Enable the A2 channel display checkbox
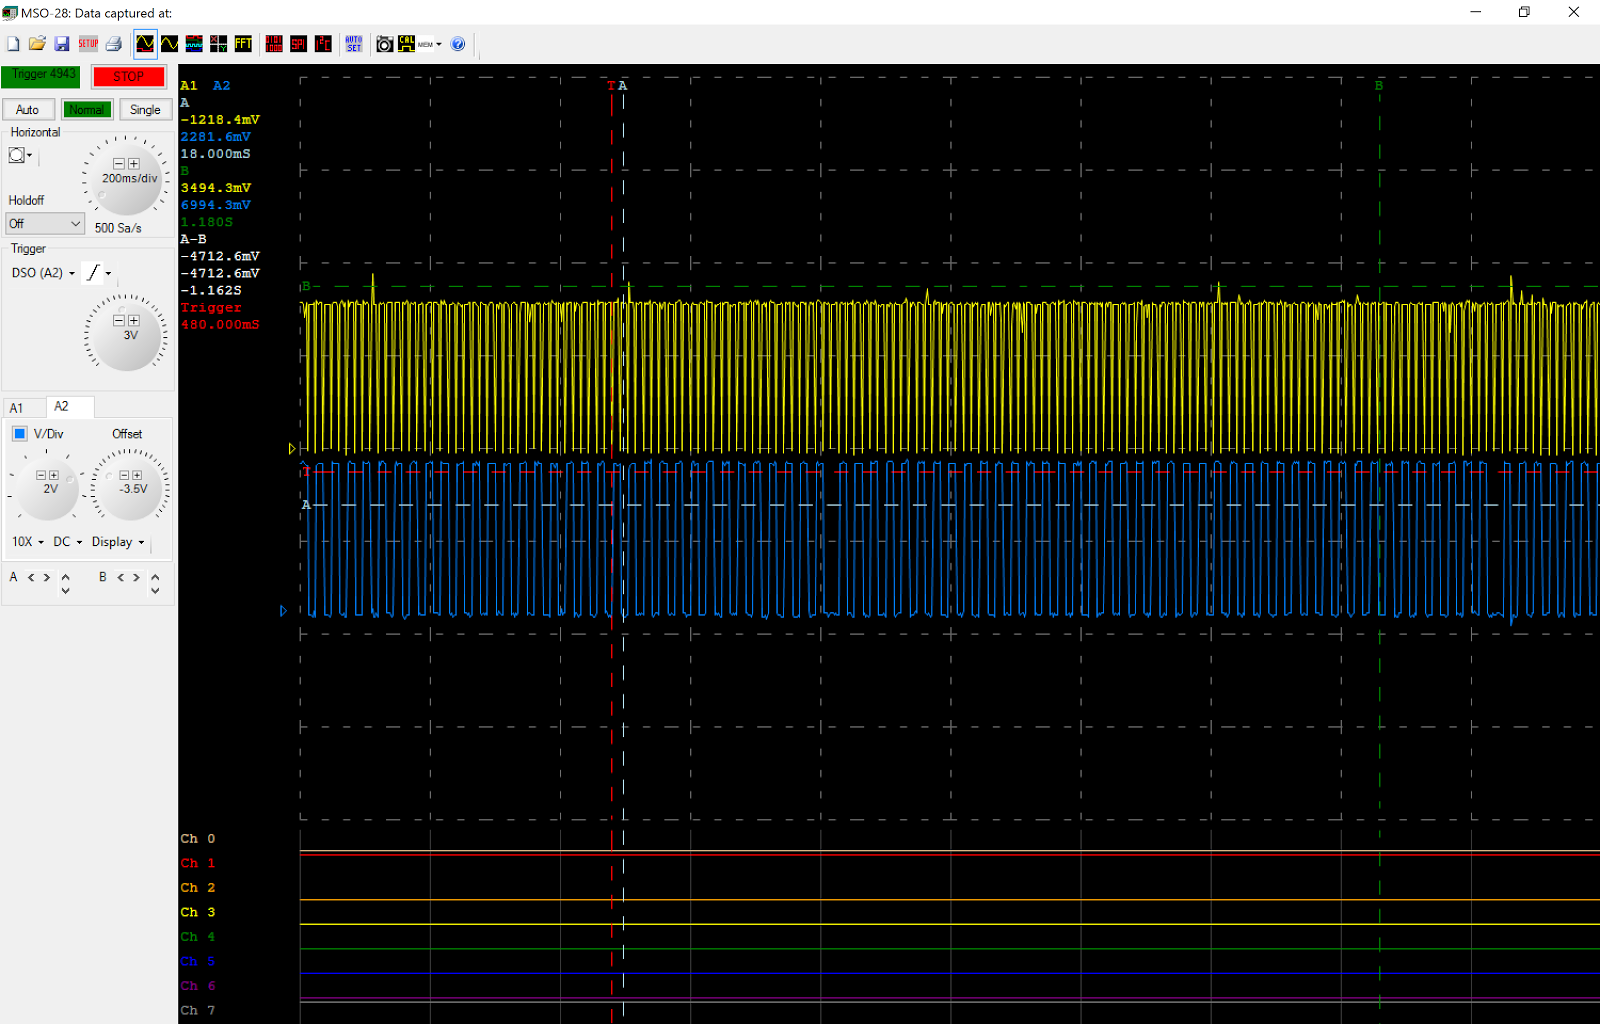Viewport: 1600px width, 1024px height. 19,433
